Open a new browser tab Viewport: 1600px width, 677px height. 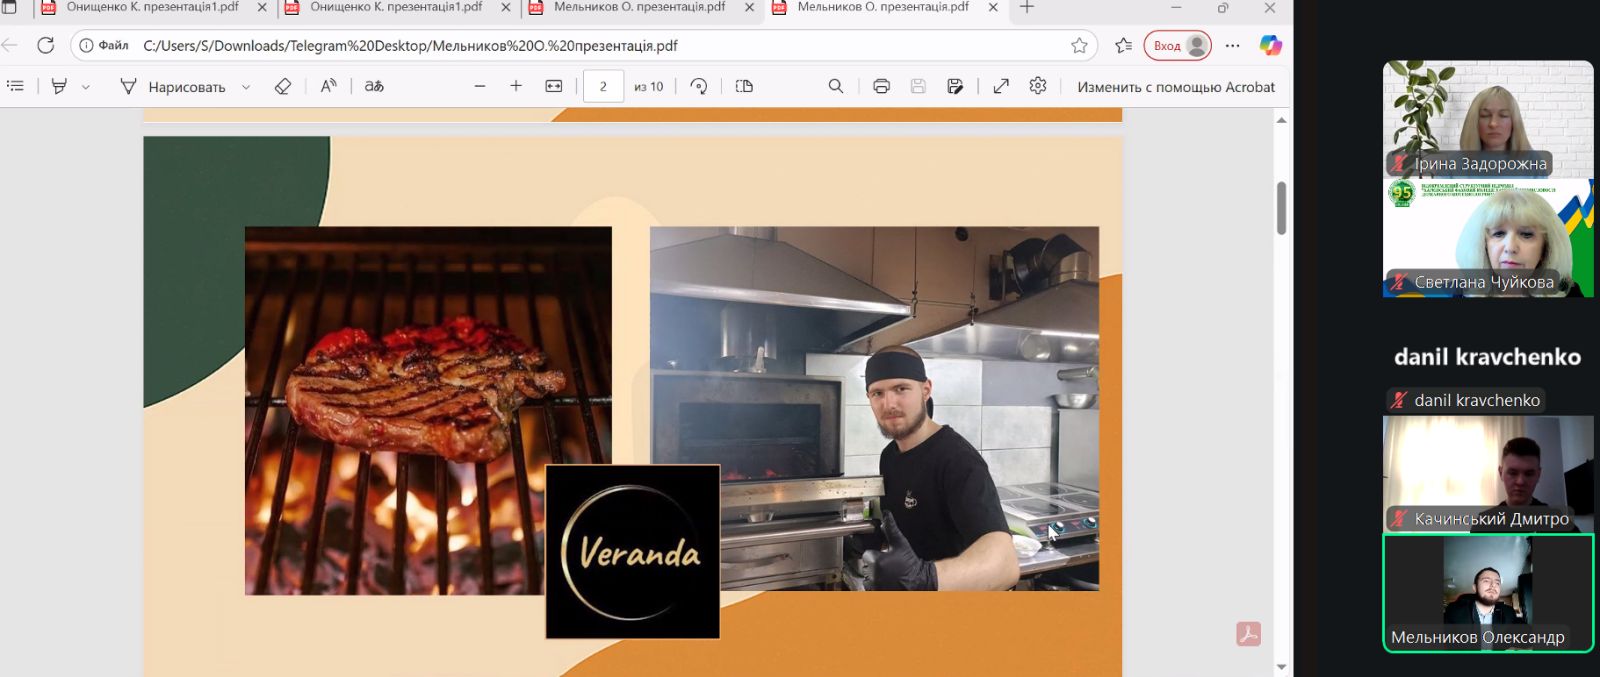coord(1027,8)
